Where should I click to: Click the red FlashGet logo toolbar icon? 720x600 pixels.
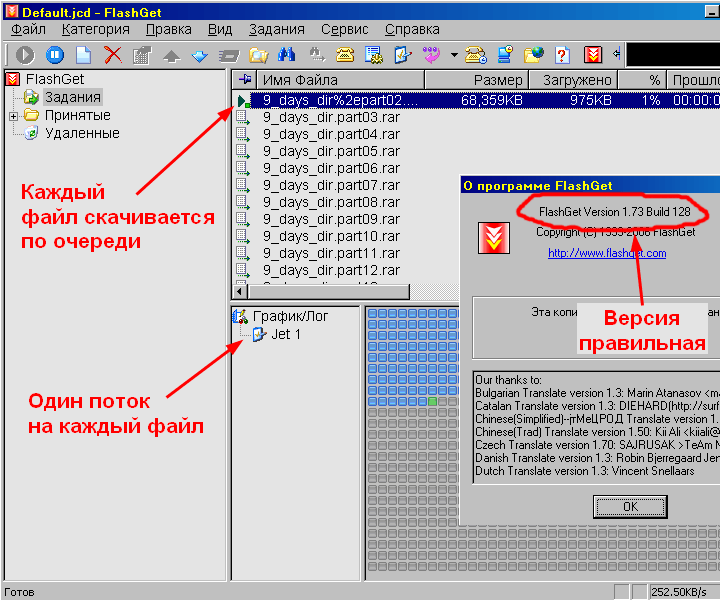[x=593, y=55]
